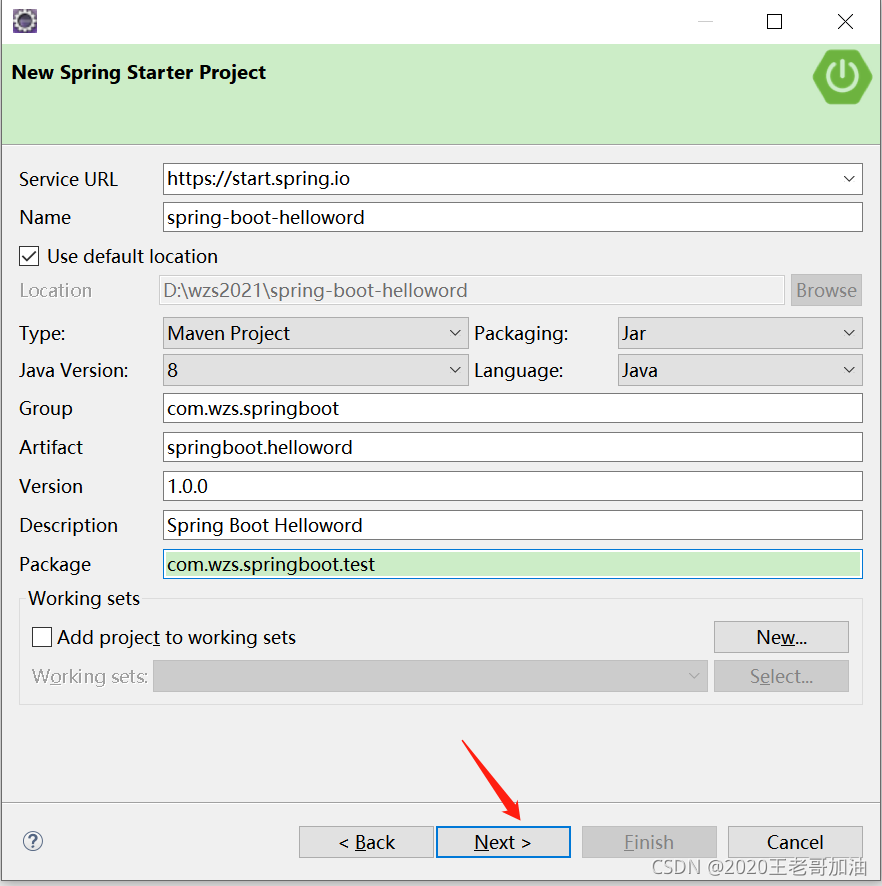Click the Back button
The height and width of the screenshot is (886, 882).
pyautogui.click(x=366, y=842)
